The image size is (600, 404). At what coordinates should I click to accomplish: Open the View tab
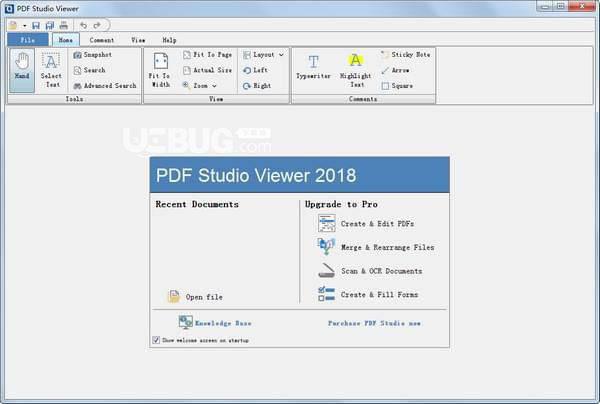138,40
